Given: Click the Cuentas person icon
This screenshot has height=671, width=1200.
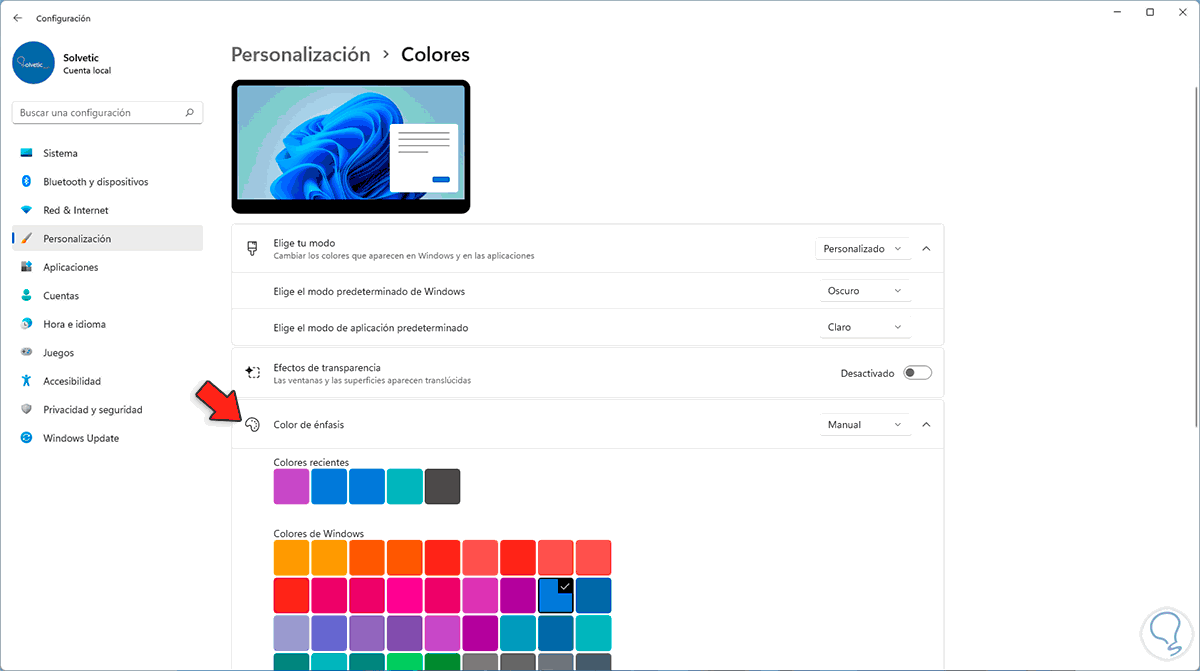Looking at the screenshot, I should click(26, 296).
